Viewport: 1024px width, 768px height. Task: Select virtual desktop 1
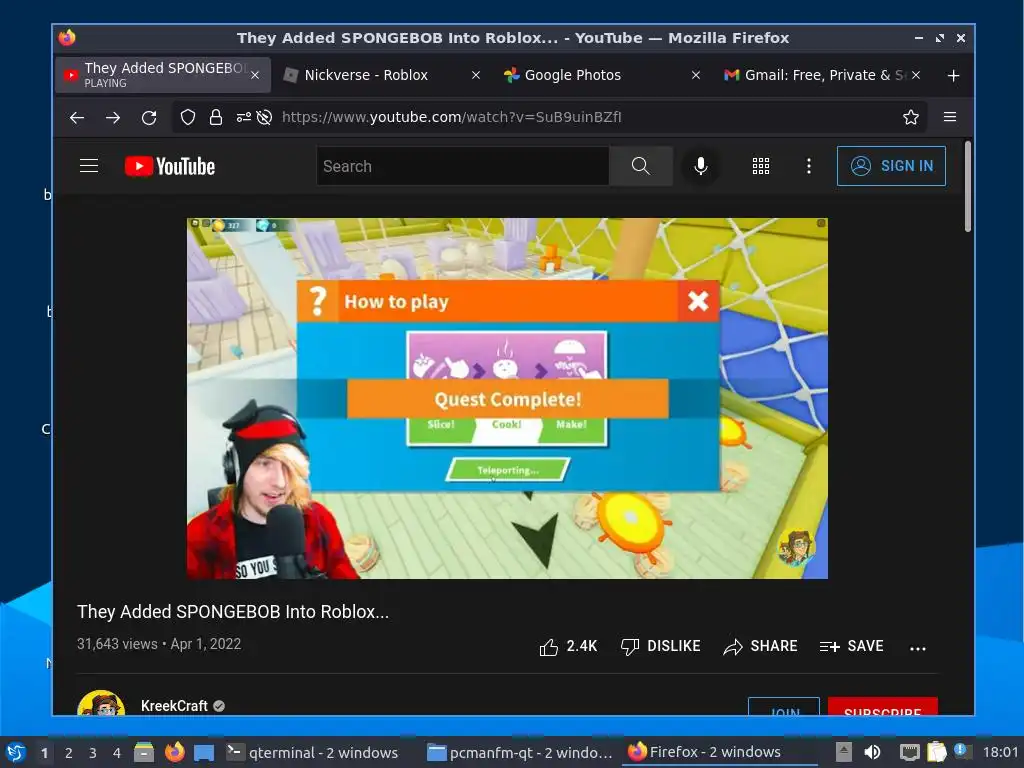(44, 753)
